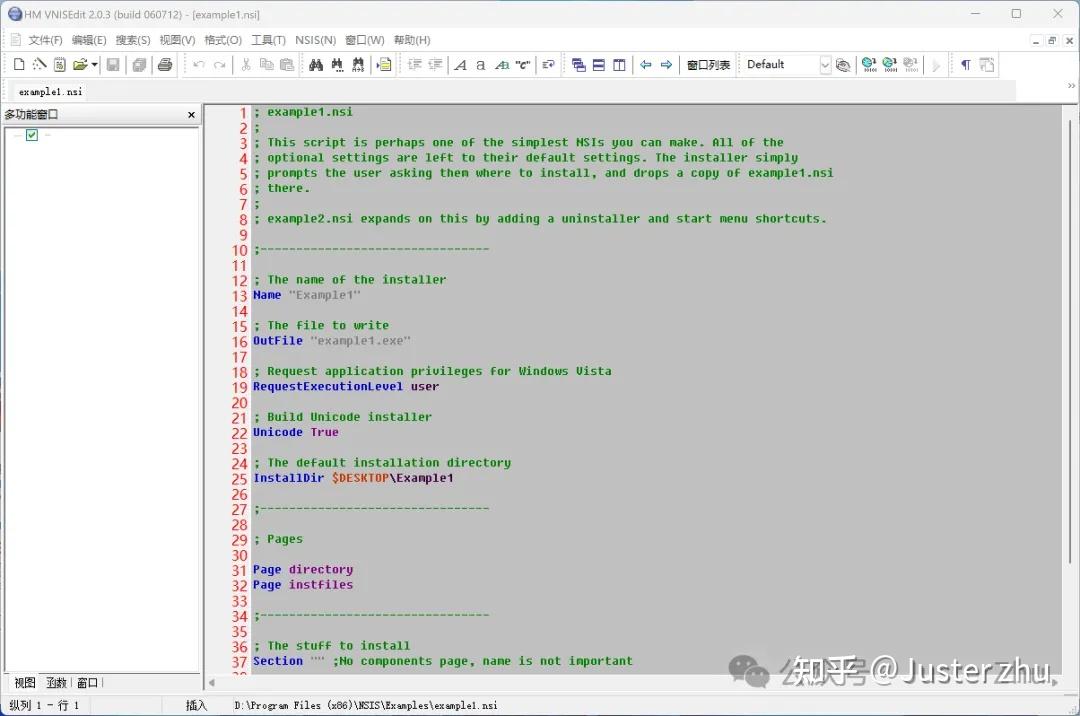This screenshot has width=1080, height=716.
Task: Open the 帮助(H) menu
Action: tap(412, 40)
